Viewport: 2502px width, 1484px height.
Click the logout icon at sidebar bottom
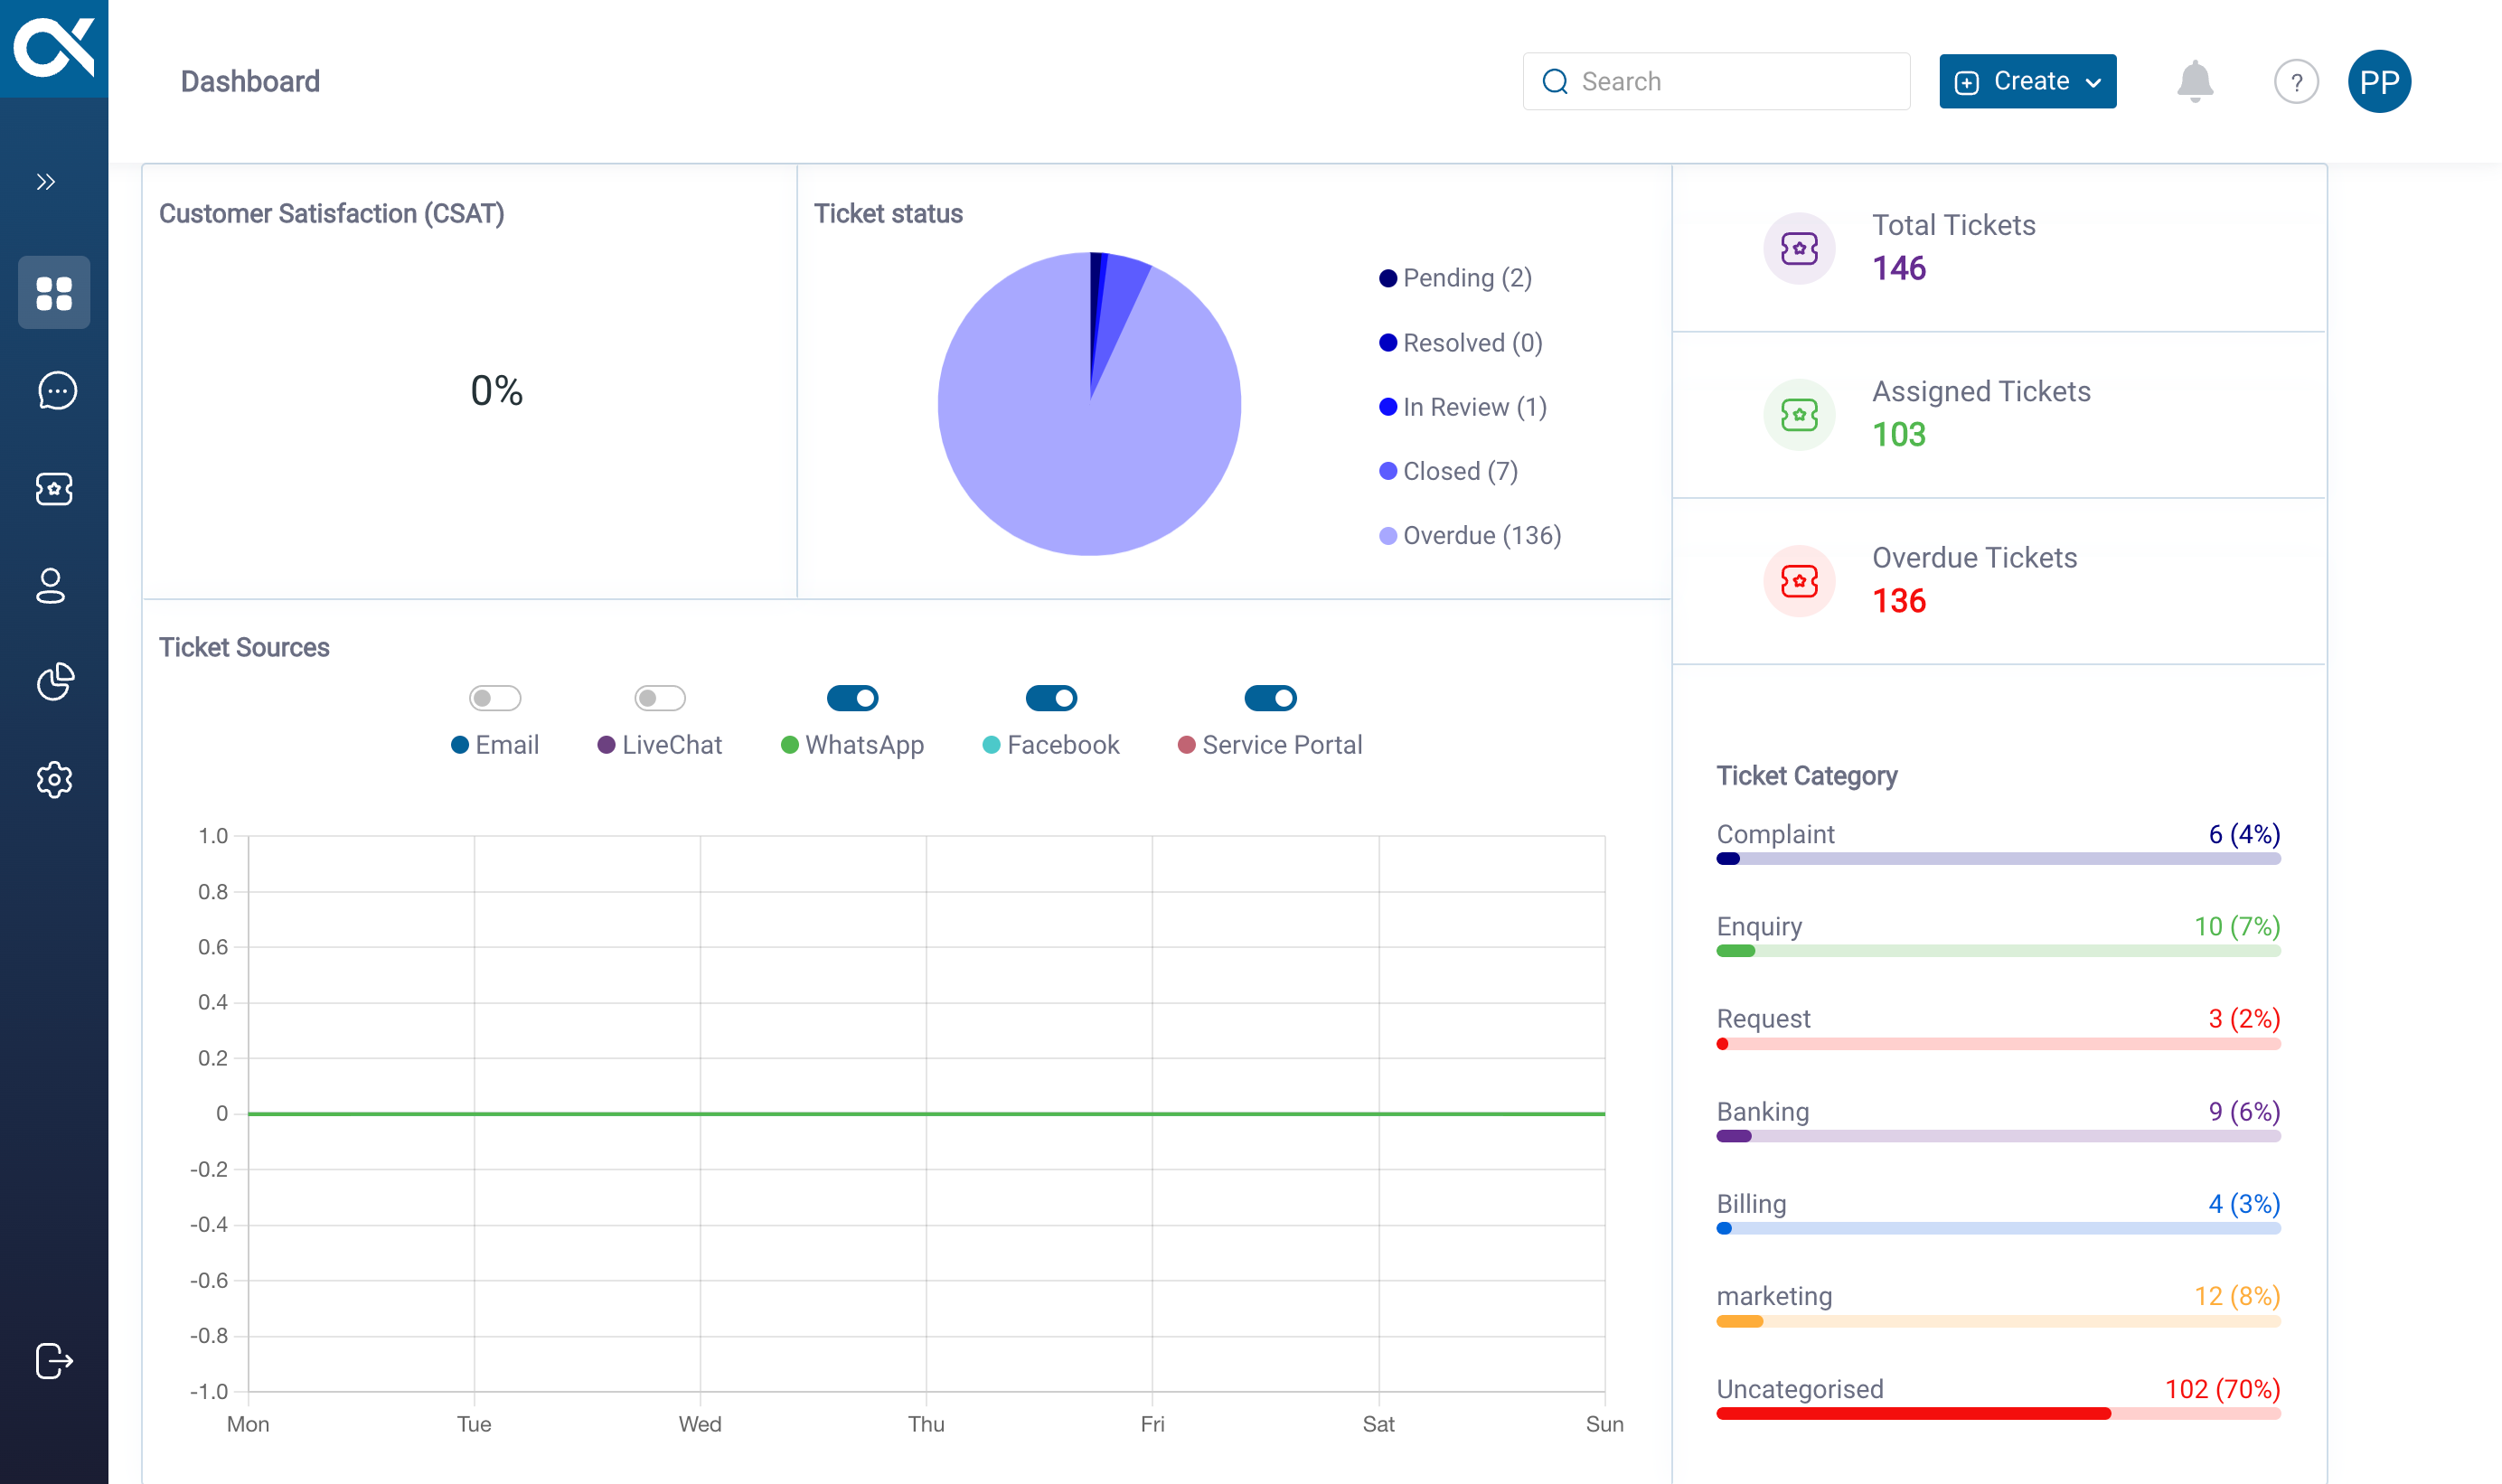(54, 1360)
